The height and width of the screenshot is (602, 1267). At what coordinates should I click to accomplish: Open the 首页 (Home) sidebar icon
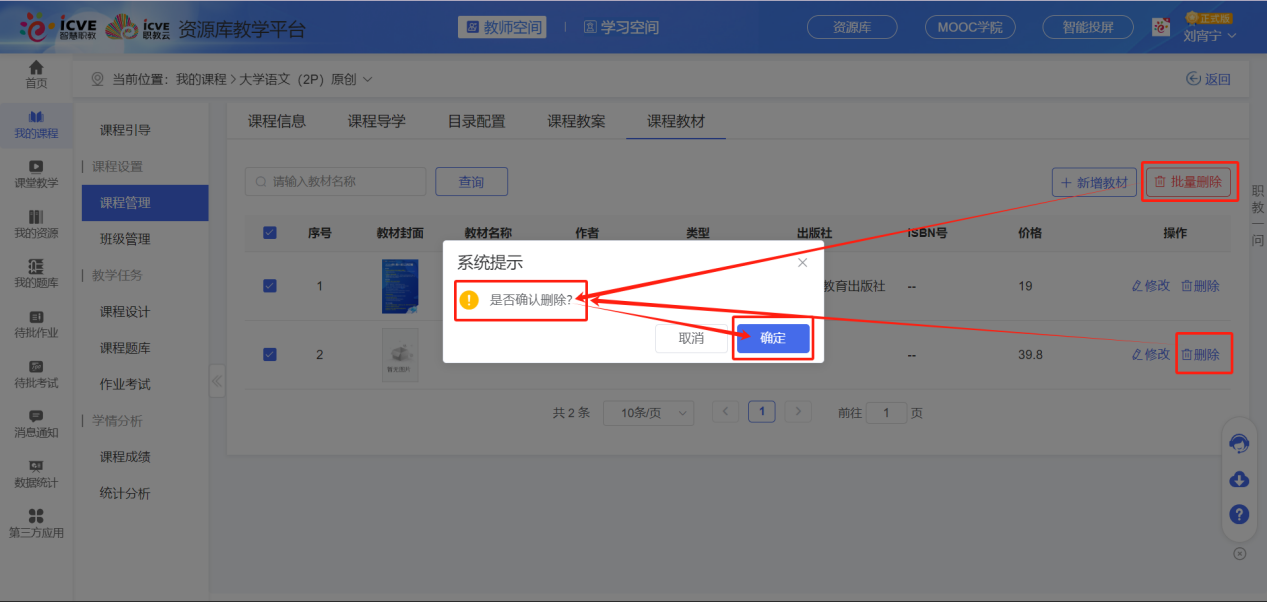(x=36, y=75)
